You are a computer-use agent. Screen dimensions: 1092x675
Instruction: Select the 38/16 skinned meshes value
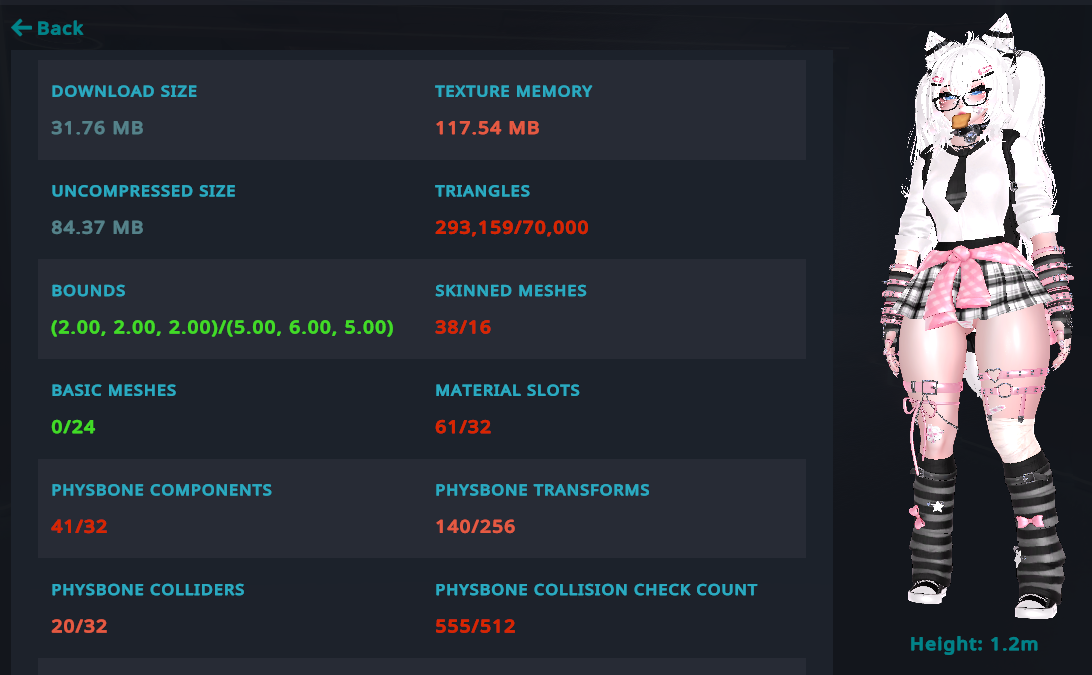(x=463, y=327)
